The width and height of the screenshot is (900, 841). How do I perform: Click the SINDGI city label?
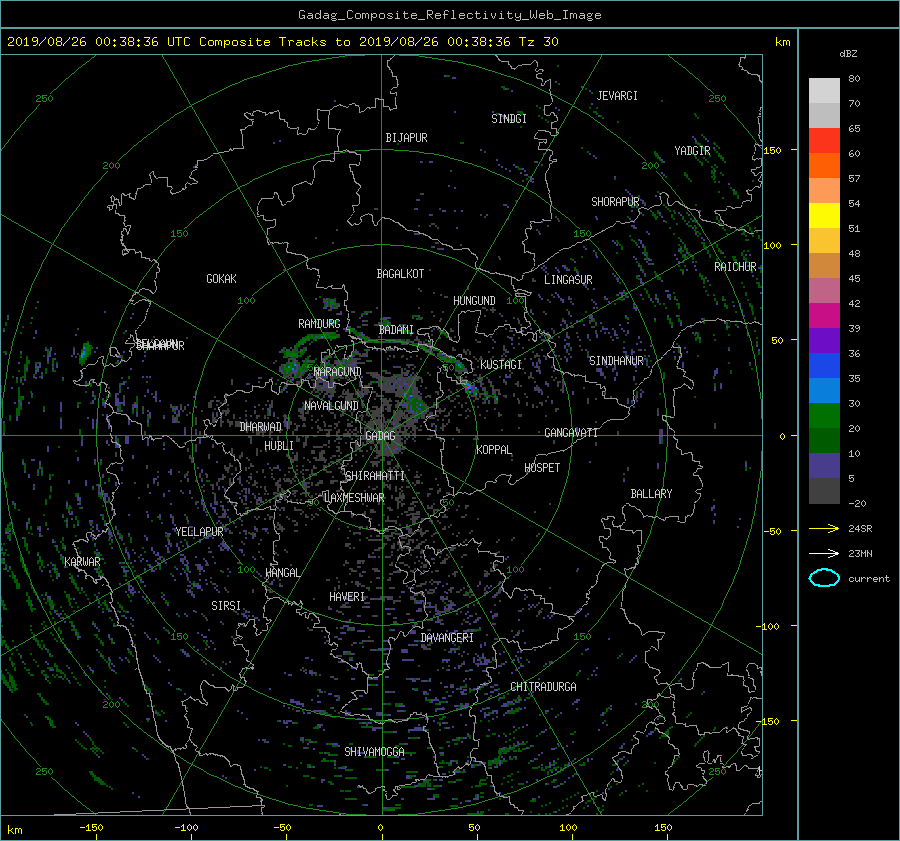509,119
